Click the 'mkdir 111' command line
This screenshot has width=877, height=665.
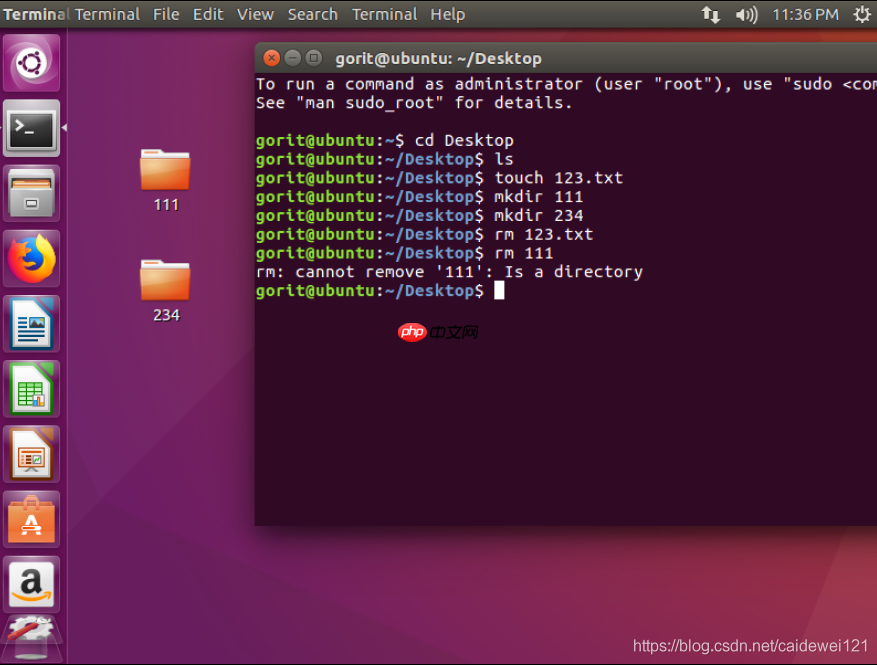419,197
